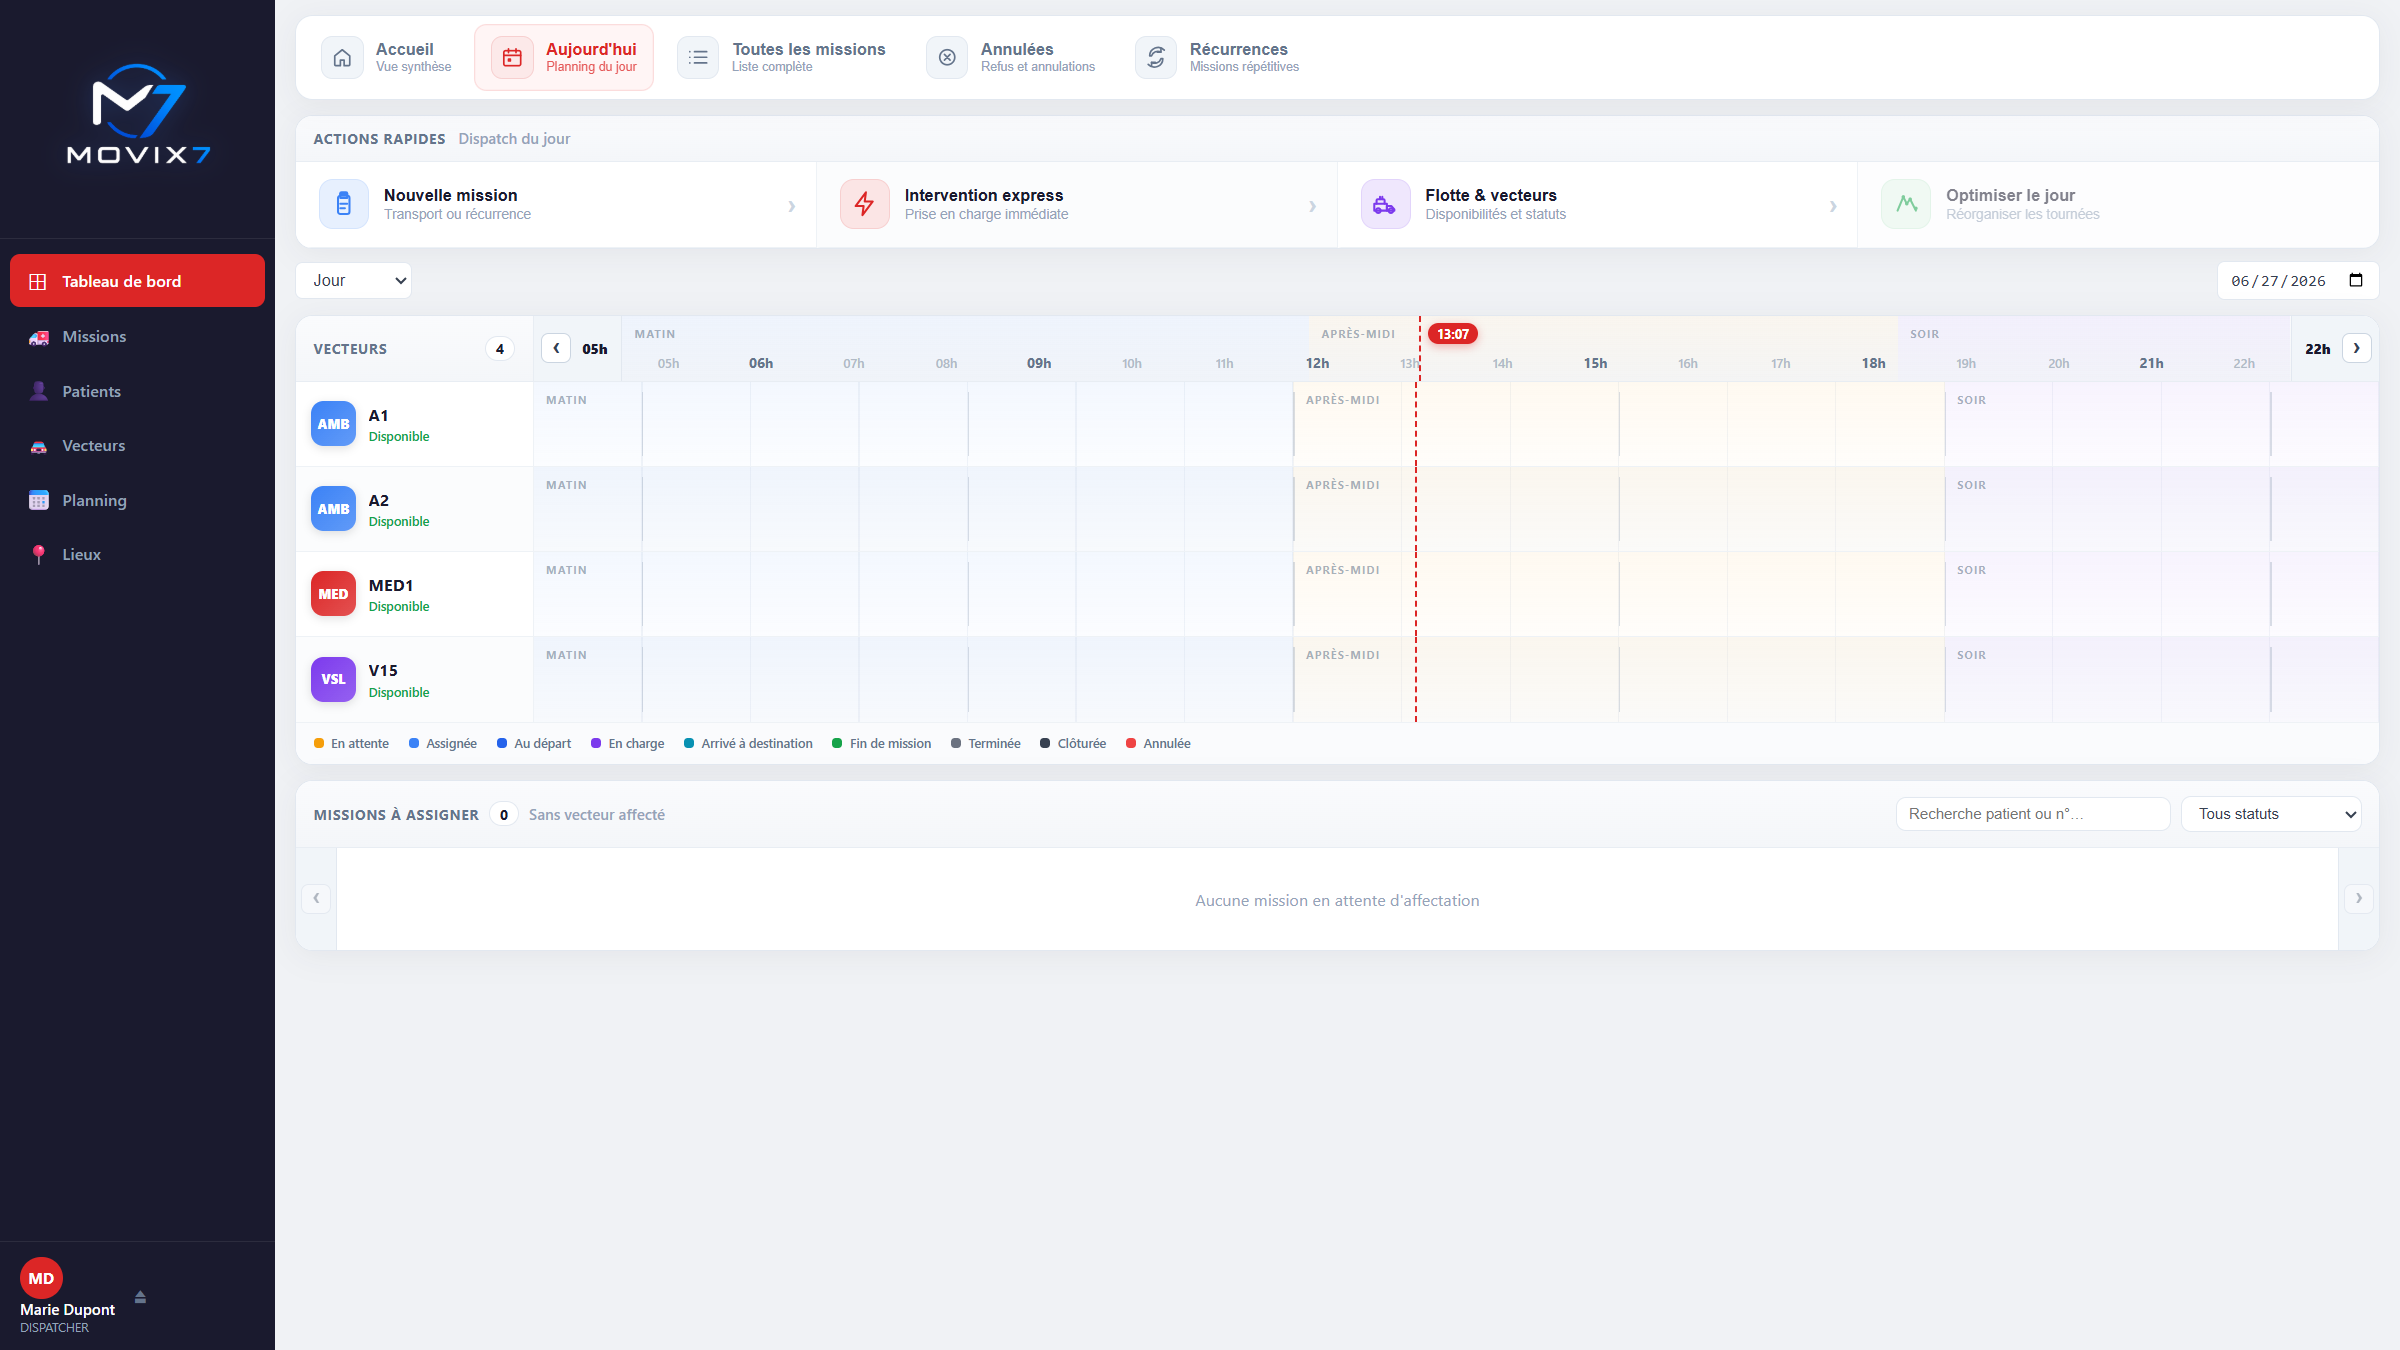Viewport: 2400px width, 1350px height.
Task: Open the Jour view dropdown
Action: (x=354, y=281)
